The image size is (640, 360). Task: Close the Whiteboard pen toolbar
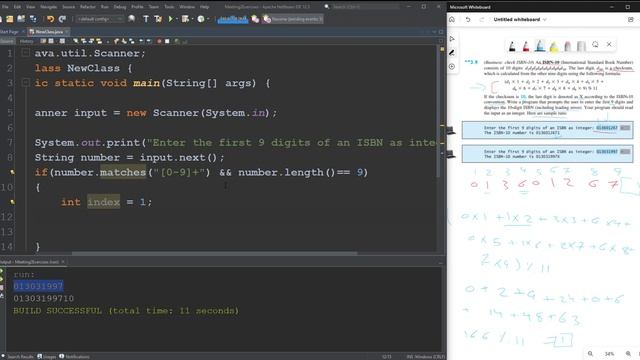point(609,44)
